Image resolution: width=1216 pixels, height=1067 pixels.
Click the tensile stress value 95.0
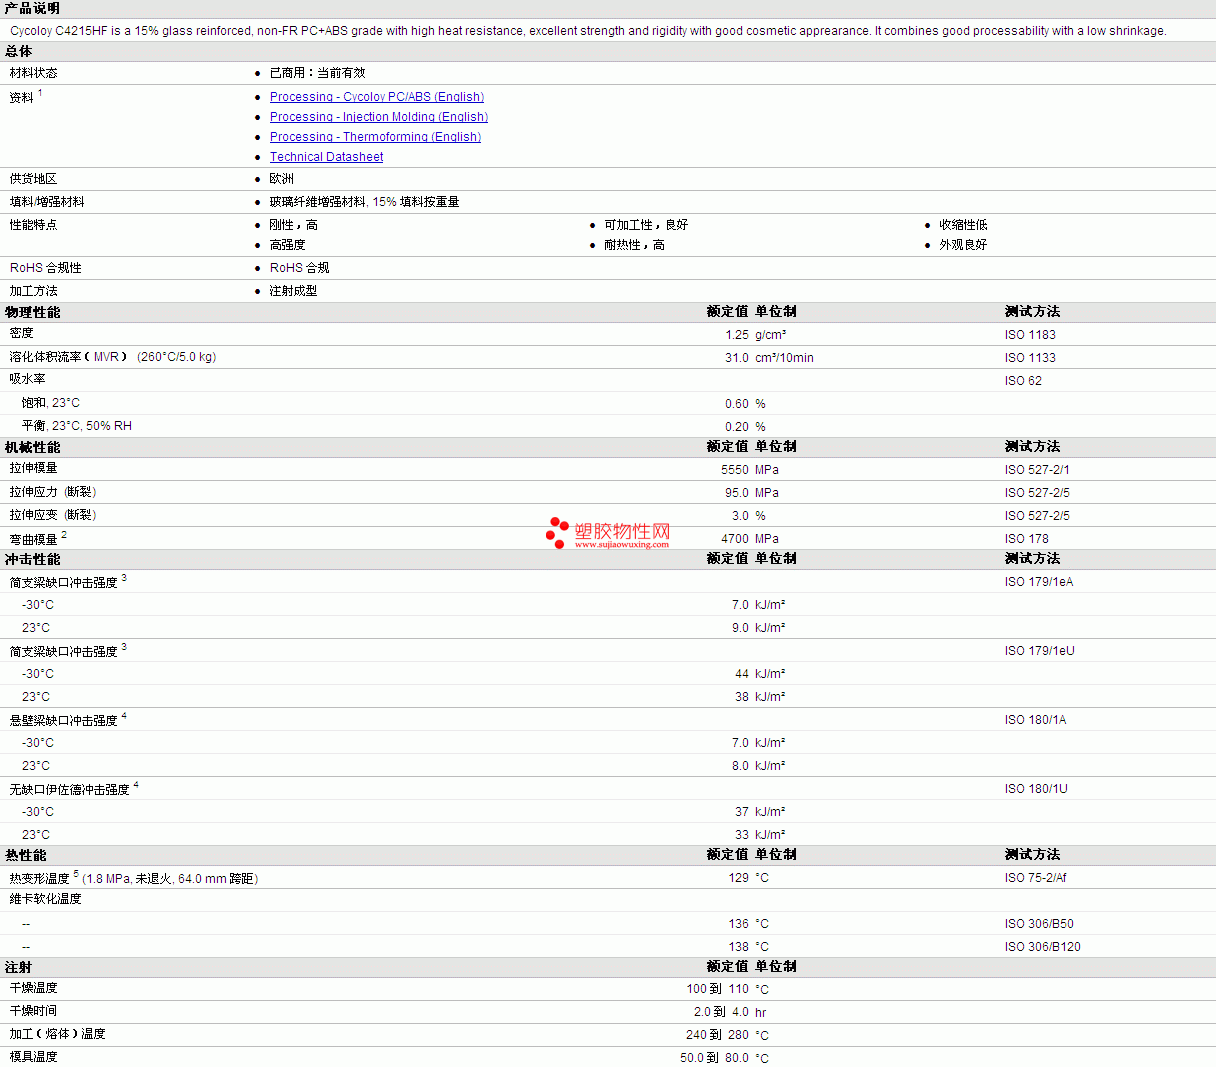[x=737, y=493]
